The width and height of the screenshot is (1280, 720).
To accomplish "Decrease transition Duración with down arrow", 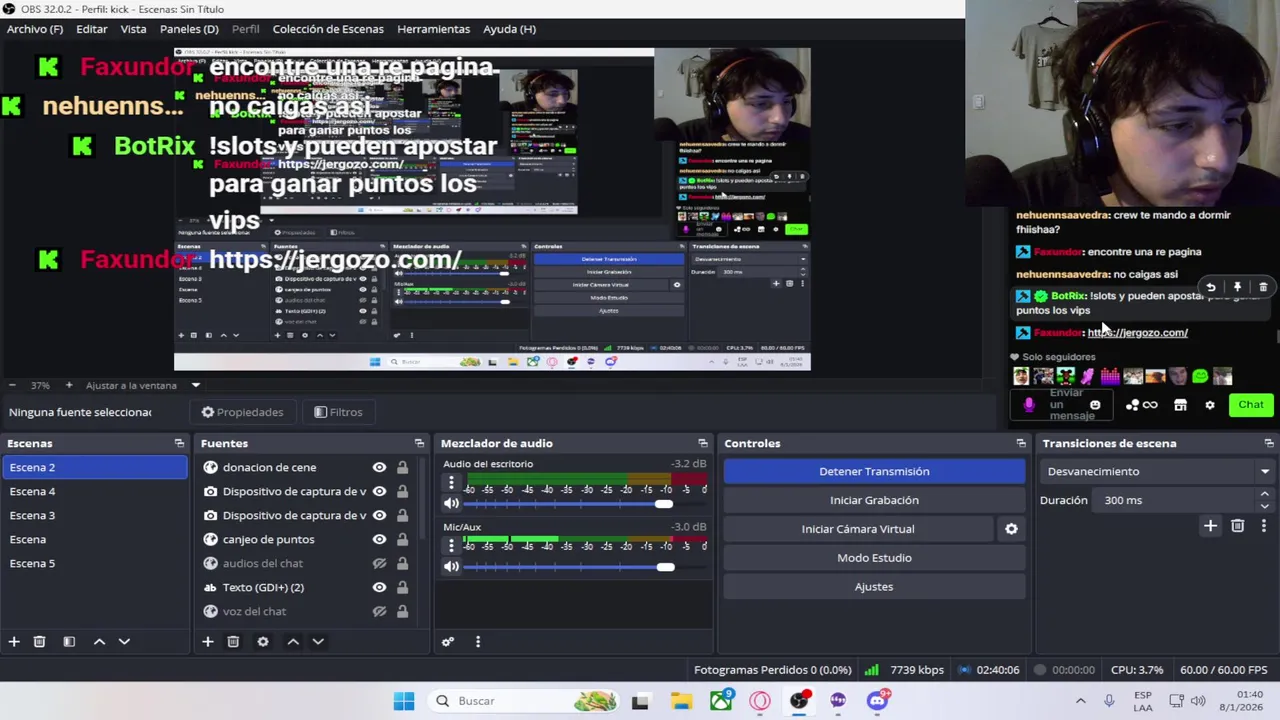I will [x=1265, y=506].
